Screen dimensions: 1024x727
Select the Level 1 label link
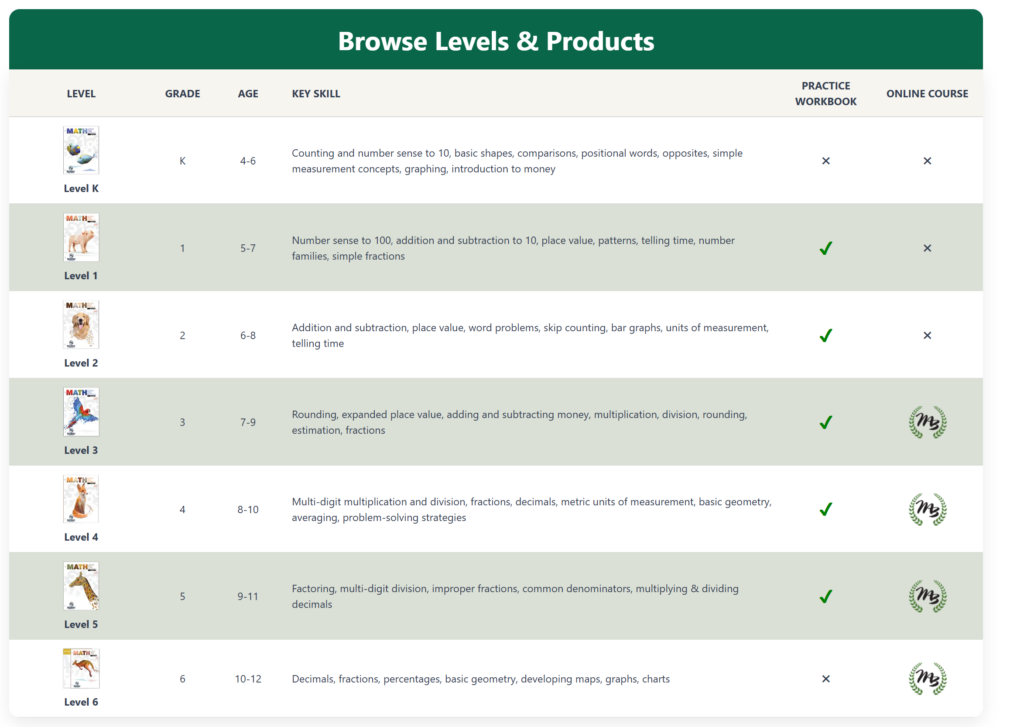click(81, 276)
